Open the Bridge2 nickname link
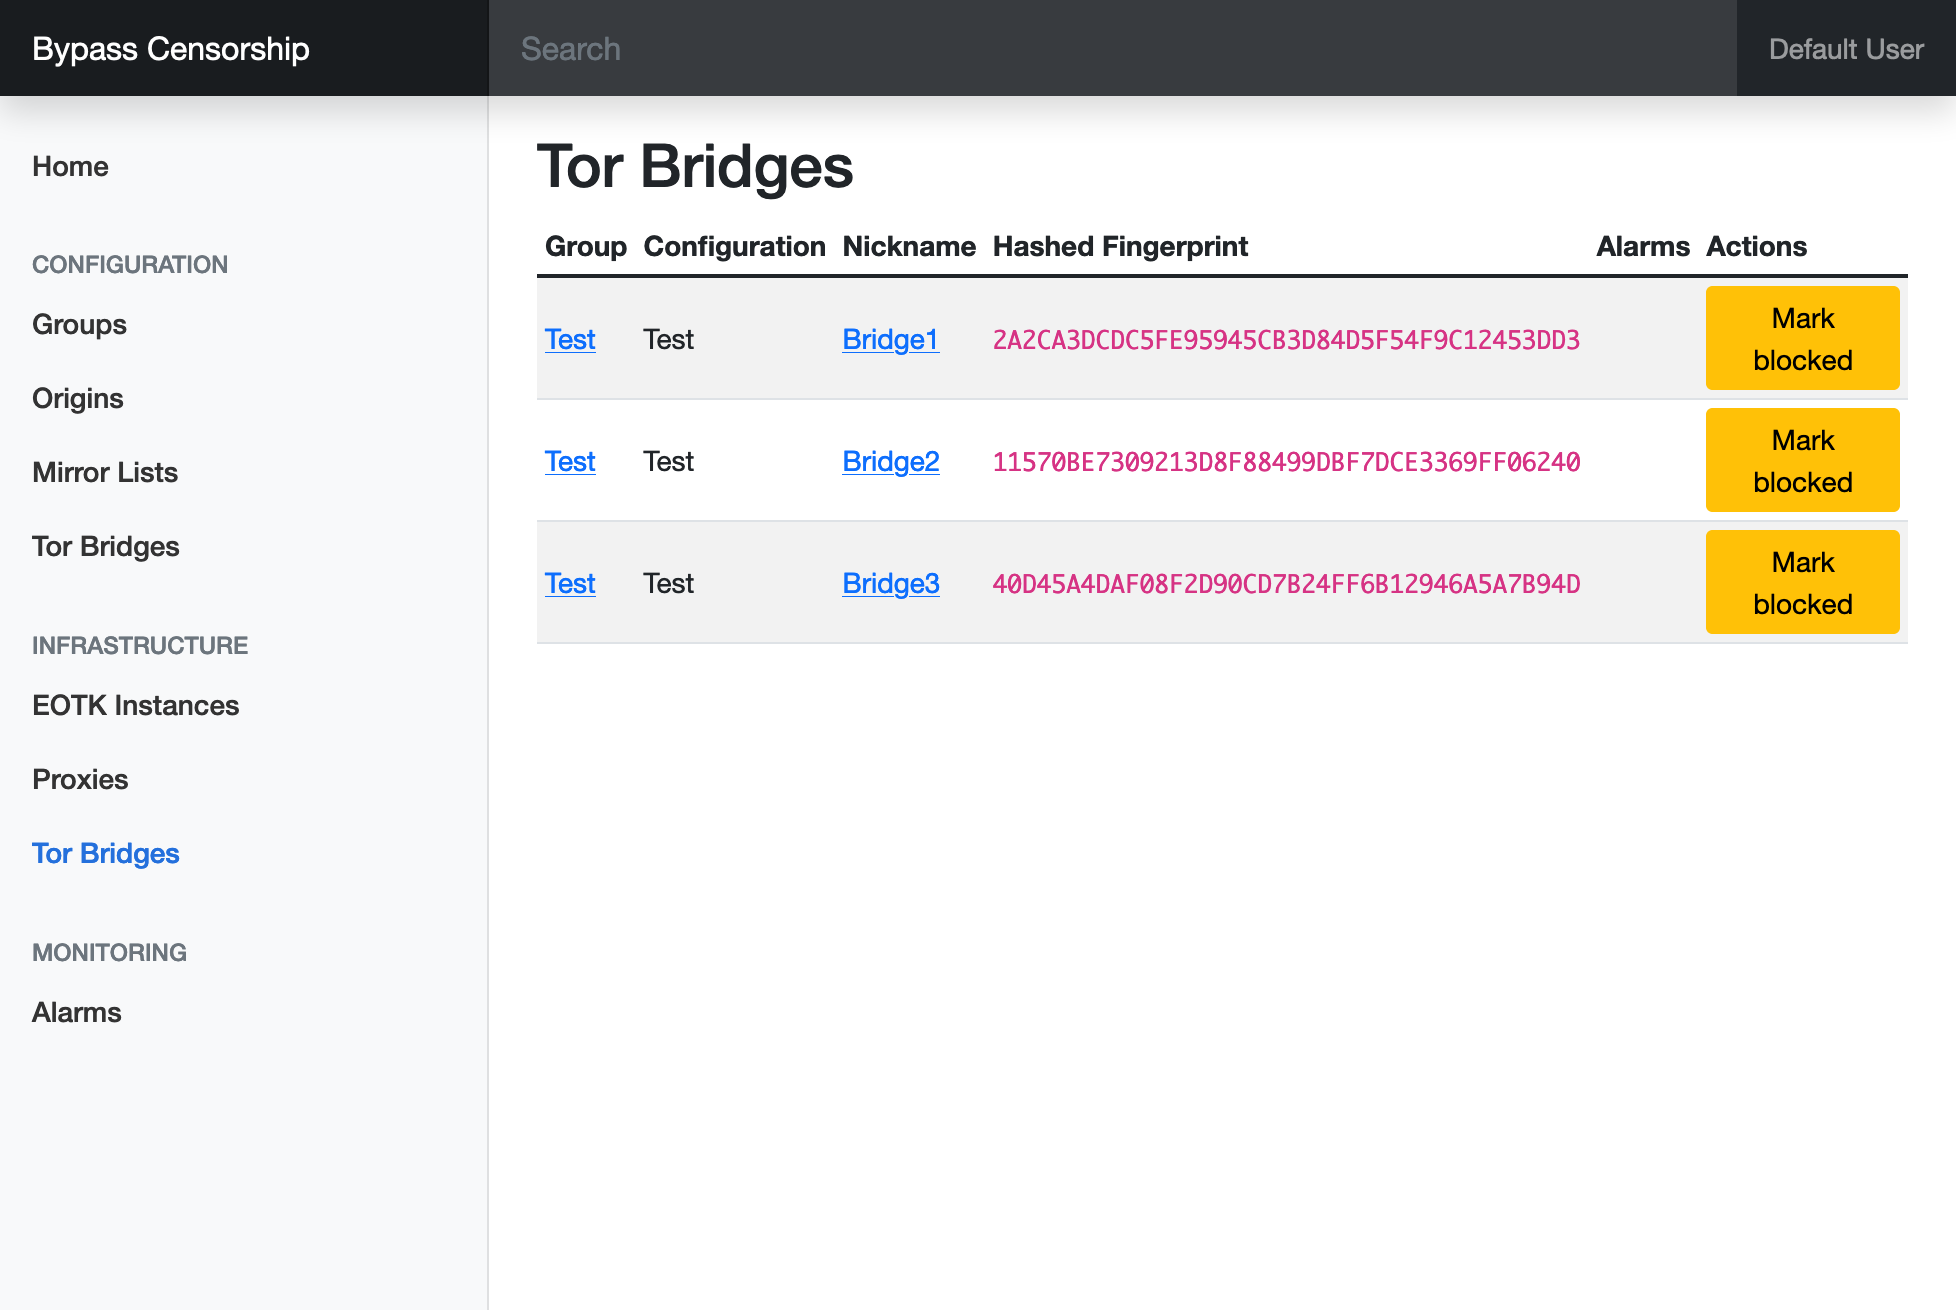The width and height of the screenshot is (1956, 1310). click(x=890, y=461)
